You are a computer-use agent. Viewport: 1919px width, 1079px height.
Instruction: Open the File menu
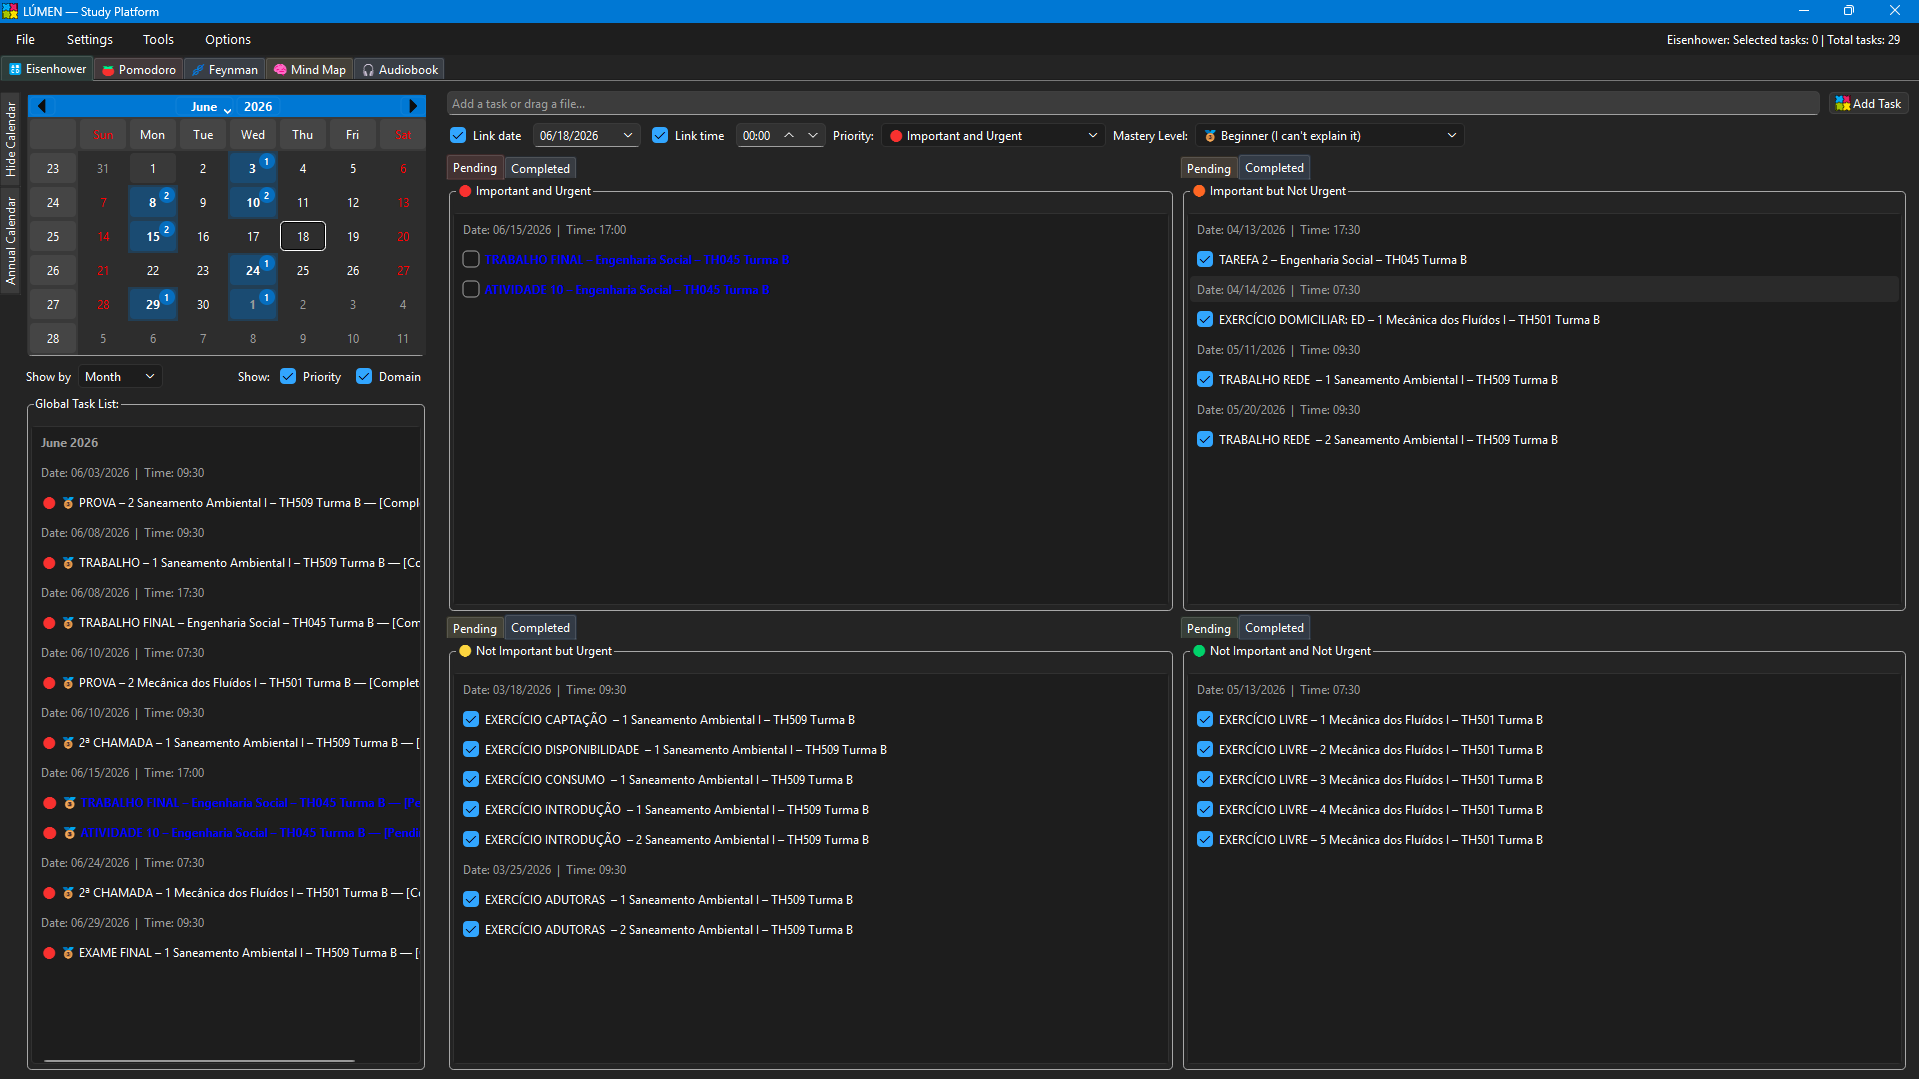pyautogui.click(x=25, y=40)
